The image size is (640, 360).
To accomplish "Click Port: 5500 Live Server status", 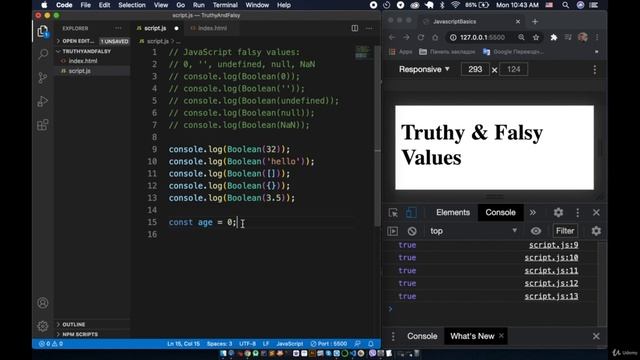I will 329,344.
